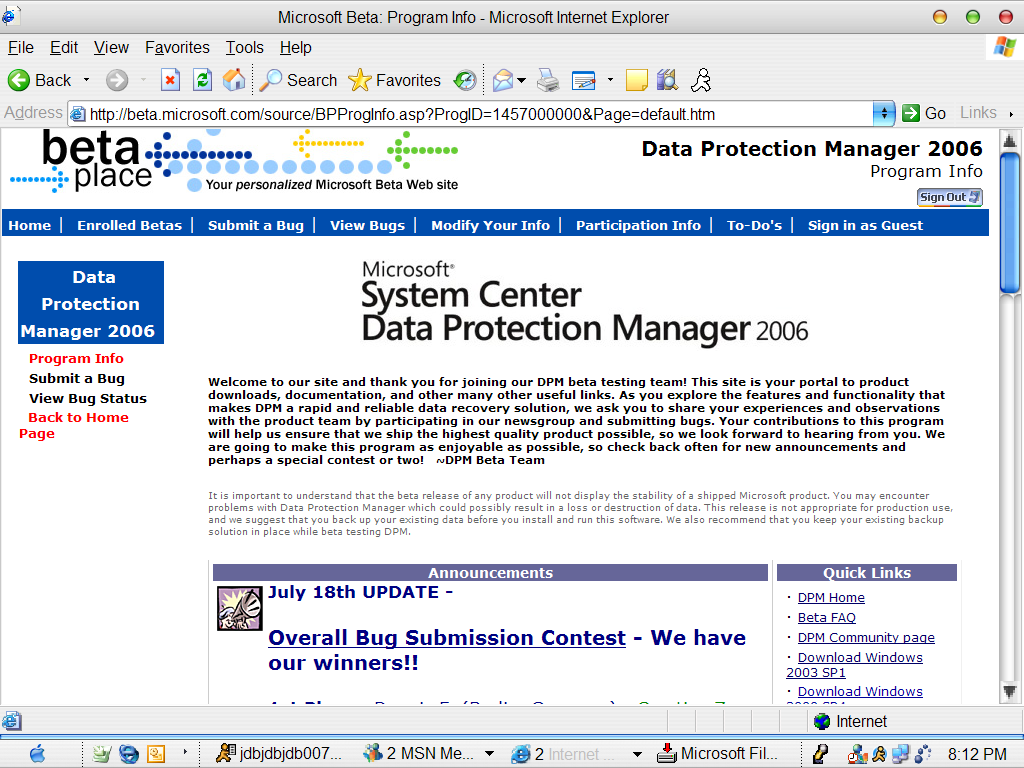Switch to the jdbjdbjdb007 taskbar window

[x=280, y=754]
